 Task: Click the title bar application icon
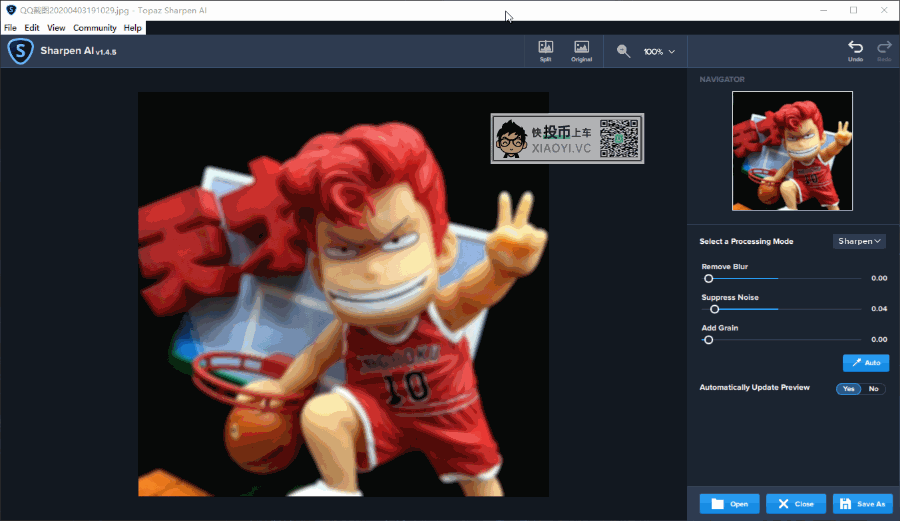pos(11,10)
